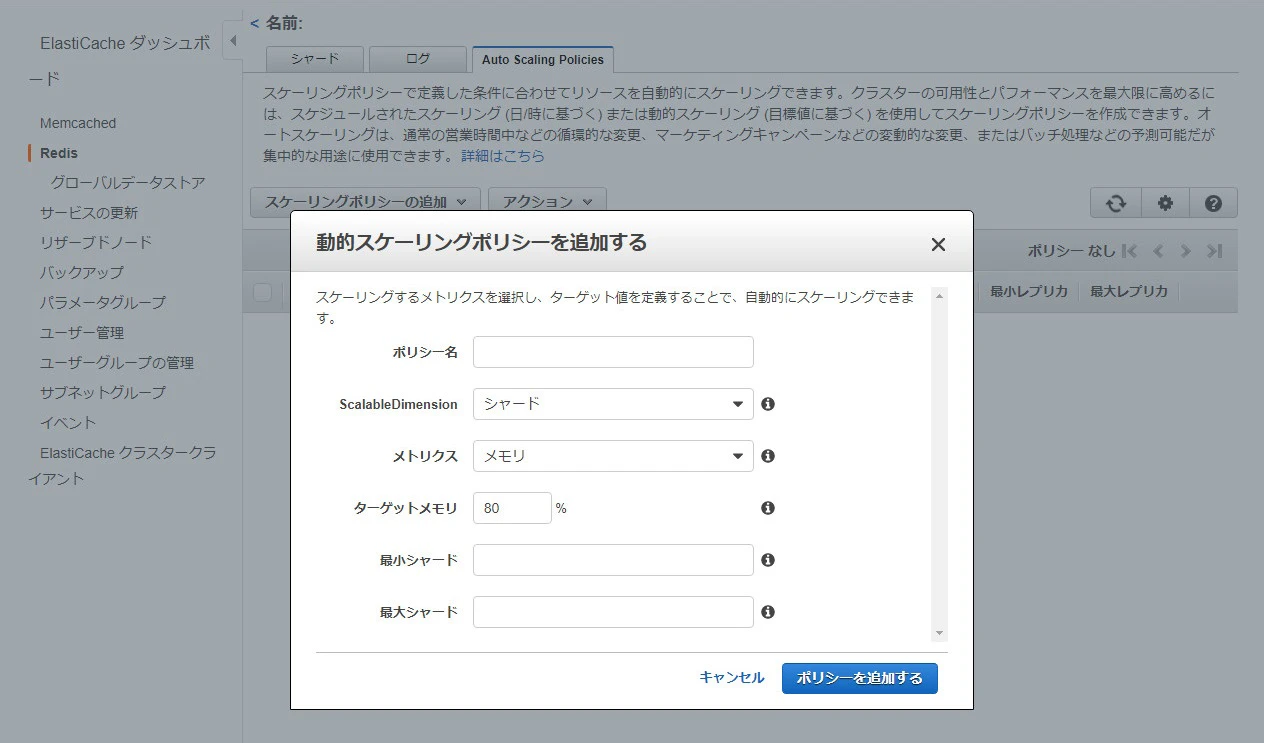Screen dimensions: 1264x743
Task: Go to next page of policies
Action: (1186, 251)
